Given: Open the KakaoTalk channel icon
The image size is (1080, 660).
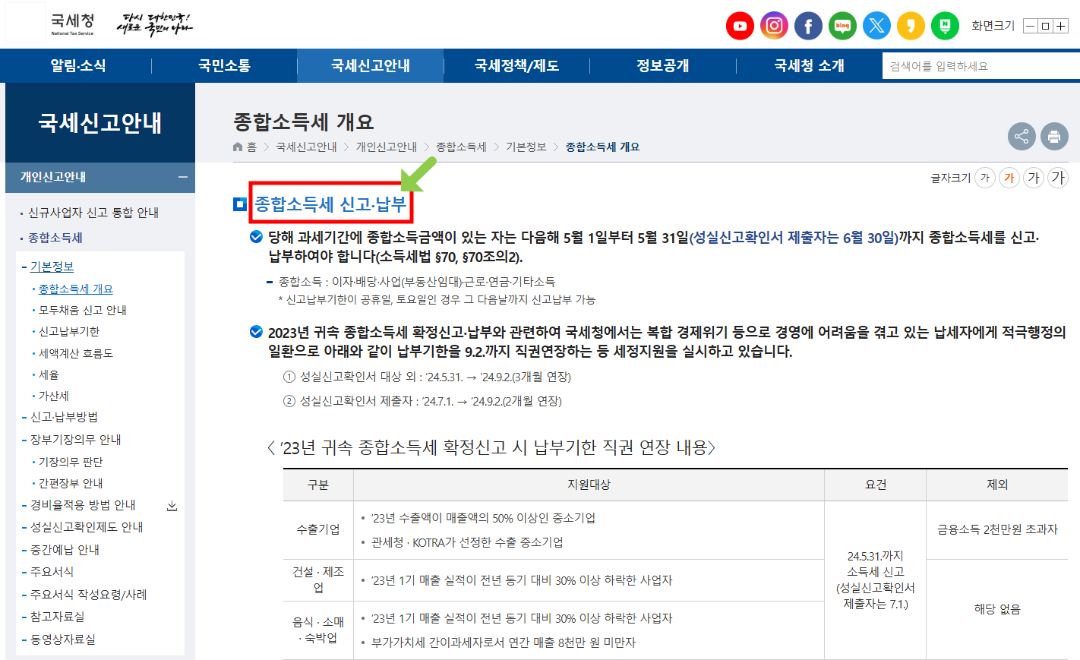Looking at the screenshot, I should [x=910, y=26].
